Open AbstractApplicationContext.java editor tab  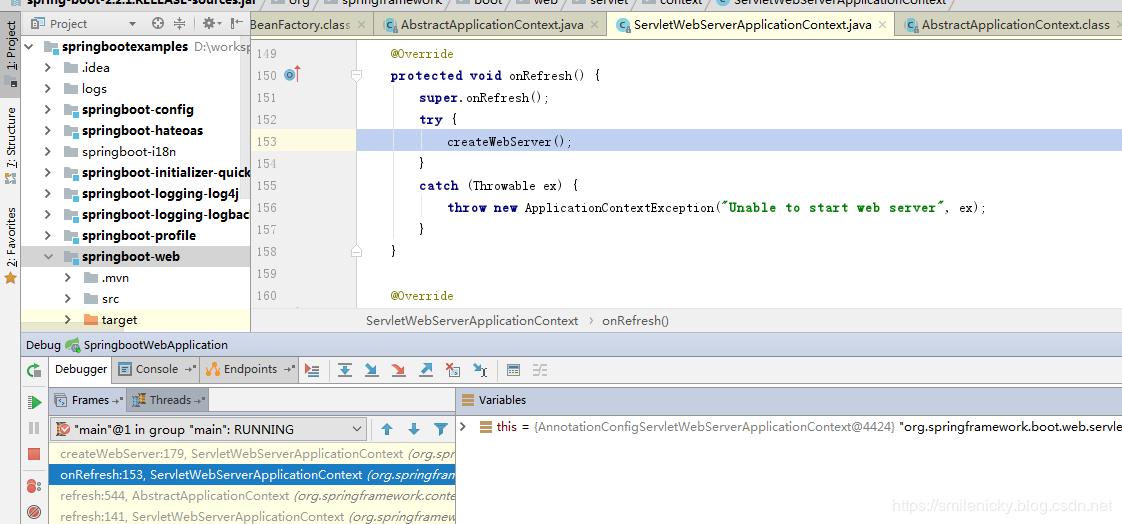click(x=492, y=25)
